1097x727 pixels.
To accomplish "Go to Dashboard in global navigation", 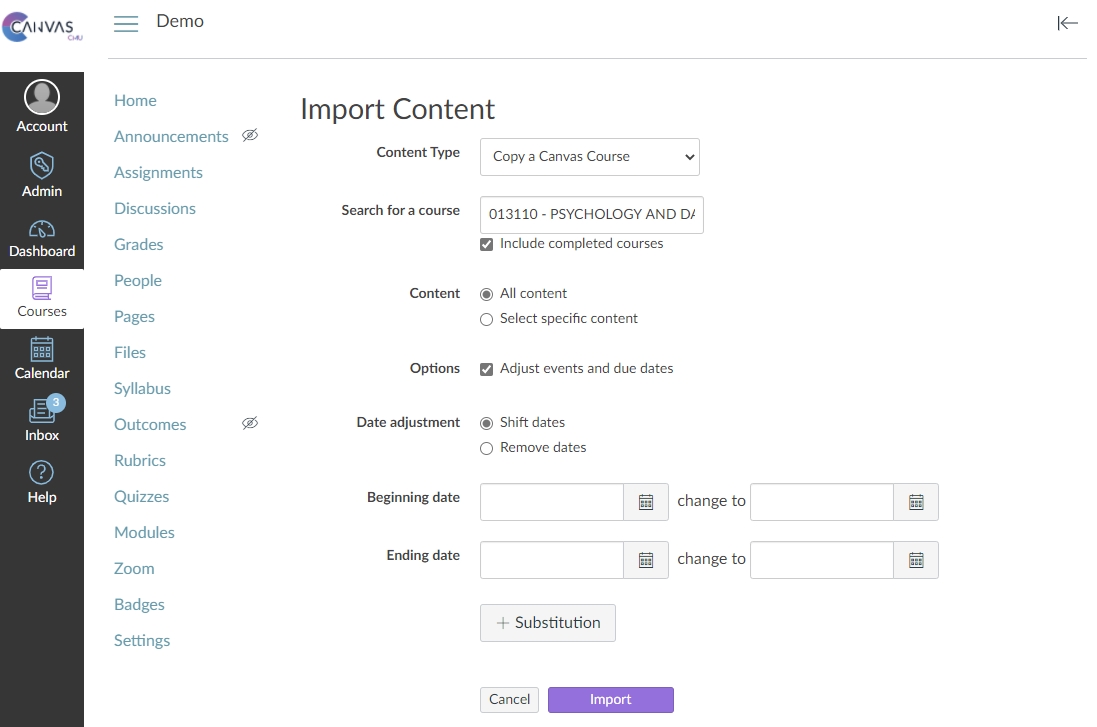I will 42,238.
